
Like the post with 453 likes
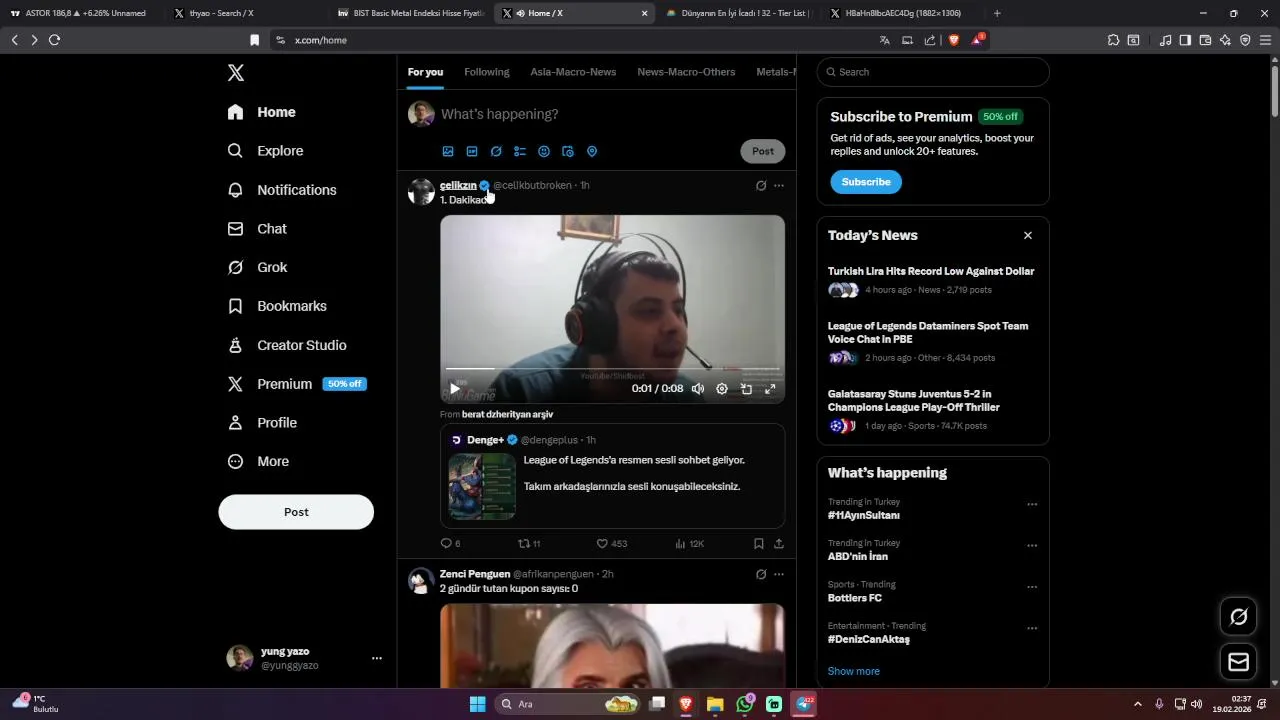tap(612, 544)
